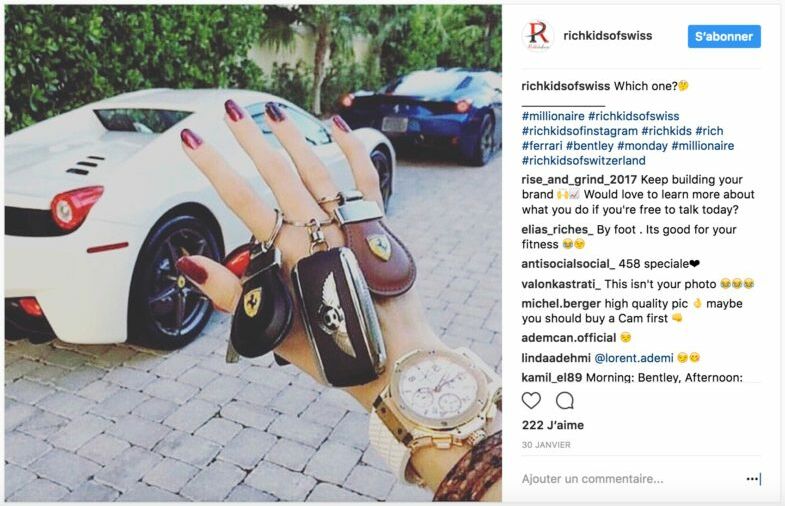Screen dimensions: 785x506
Task: Open the elias_riches_ commenter profile
Action: point(557,230)
